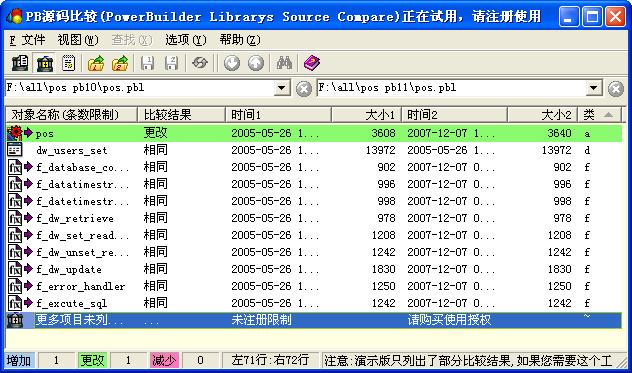
Task: Sort by 对象名称 column header
Action: [71, 115]
